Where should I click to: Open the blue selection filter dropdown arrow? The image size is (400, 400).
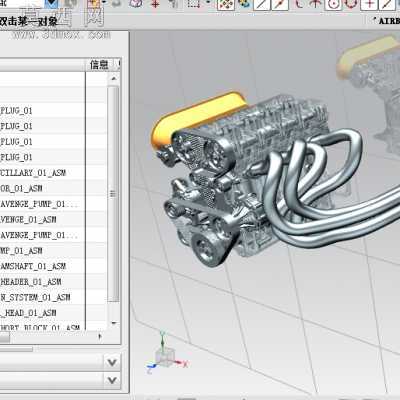51,4
